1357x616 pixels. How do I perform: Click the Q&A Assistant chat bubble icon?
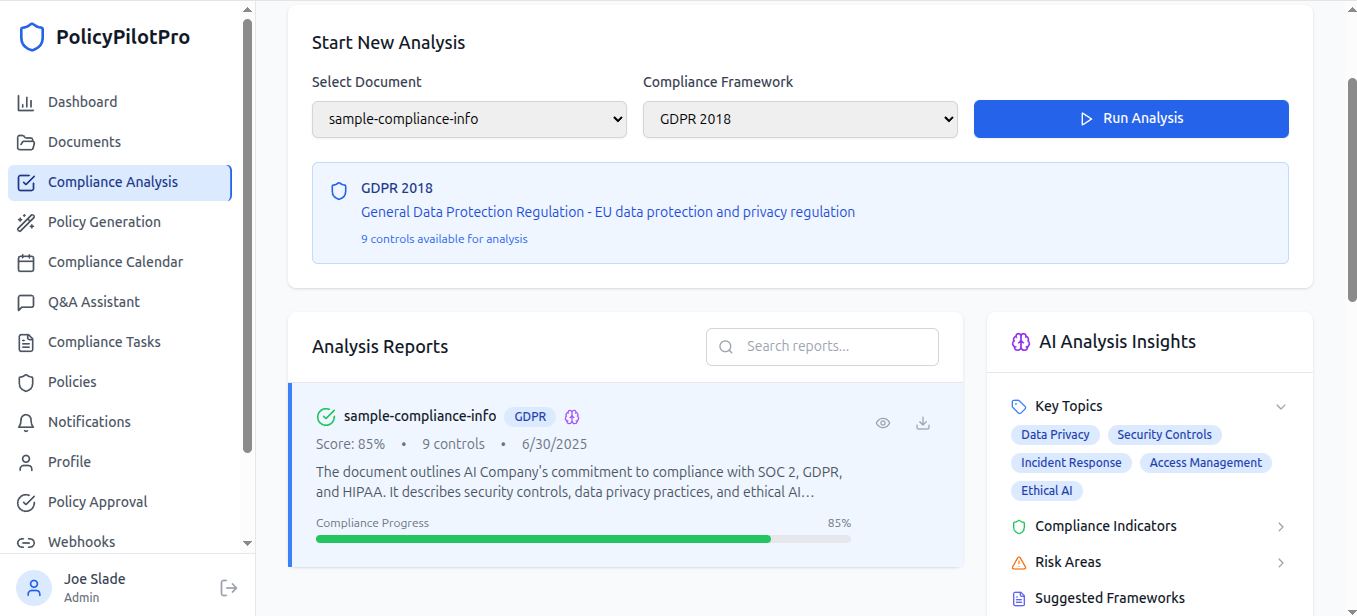tap(27, 302)
